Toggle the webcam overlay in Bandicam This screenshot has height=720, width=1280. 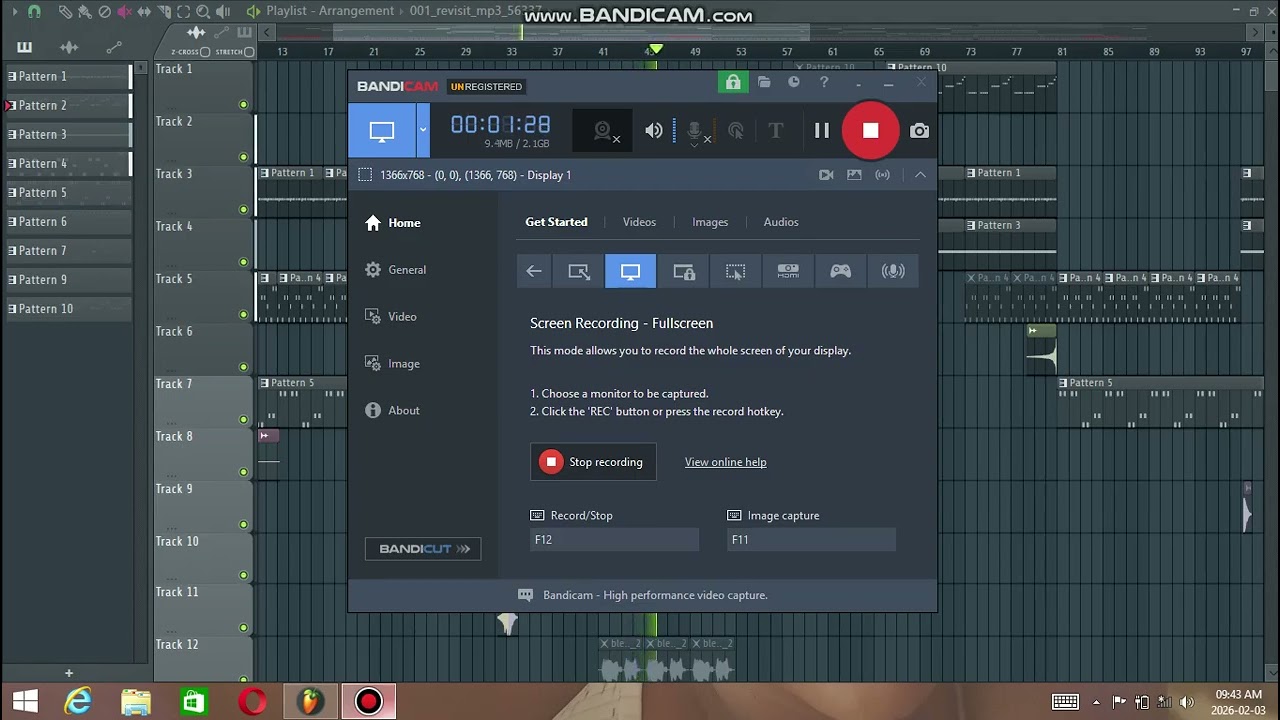point(604,131)
